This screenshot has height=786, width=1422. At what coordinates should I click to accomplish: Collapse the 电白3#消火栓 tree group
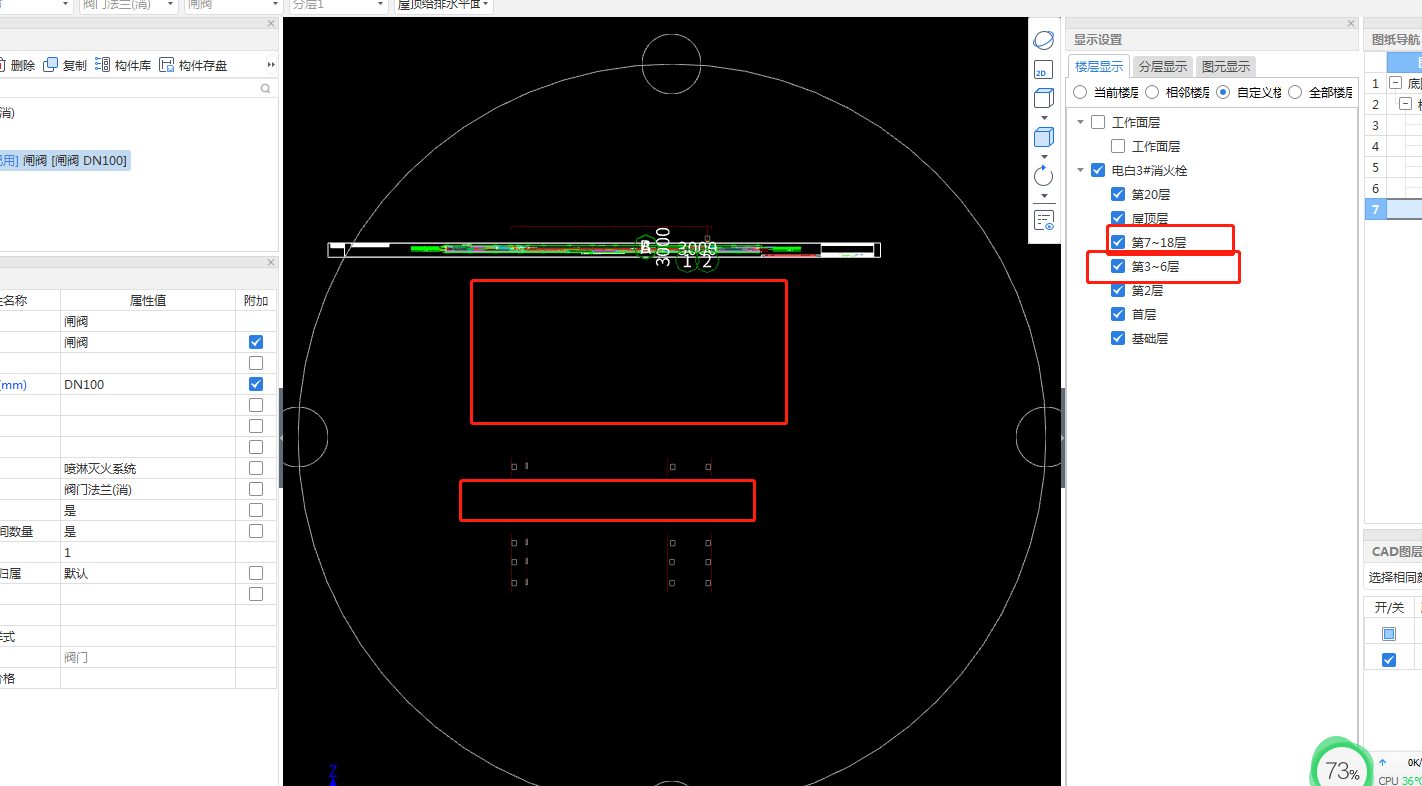[x=1081, y=170]
